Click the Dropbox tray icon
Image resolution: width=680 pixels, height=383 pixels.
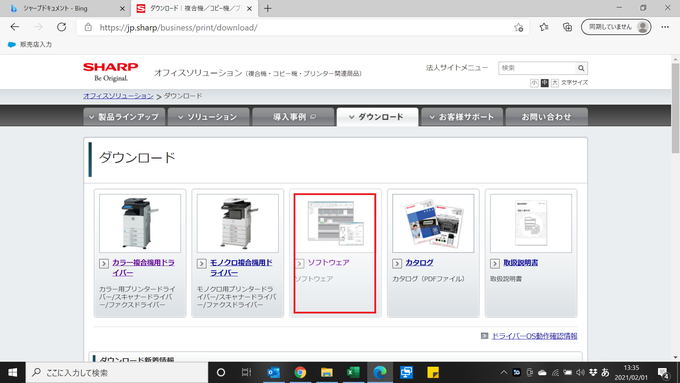[593, 372]
